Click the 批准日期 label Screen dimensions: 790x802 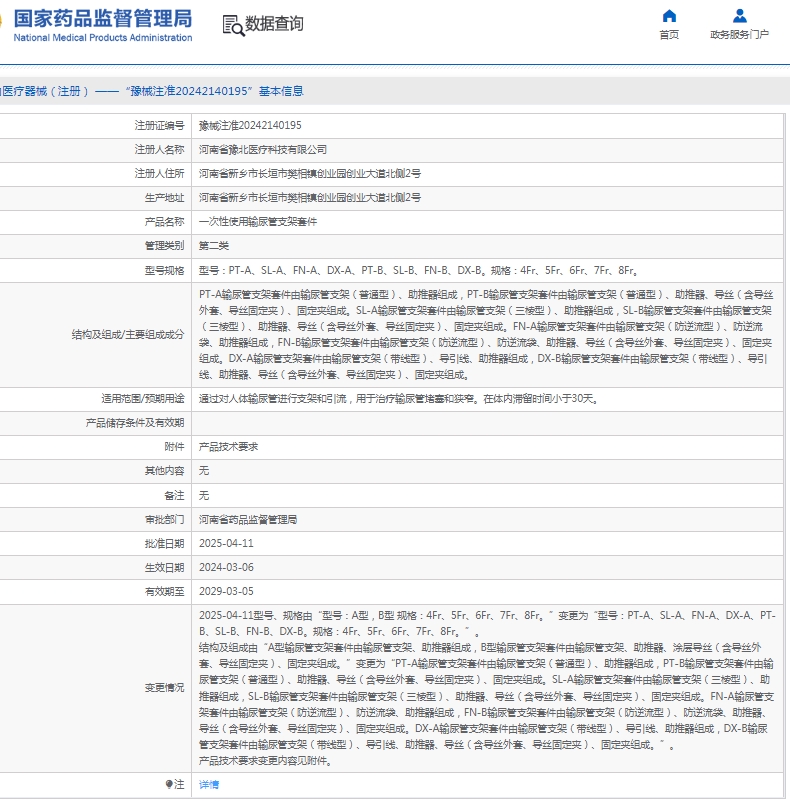164,544
